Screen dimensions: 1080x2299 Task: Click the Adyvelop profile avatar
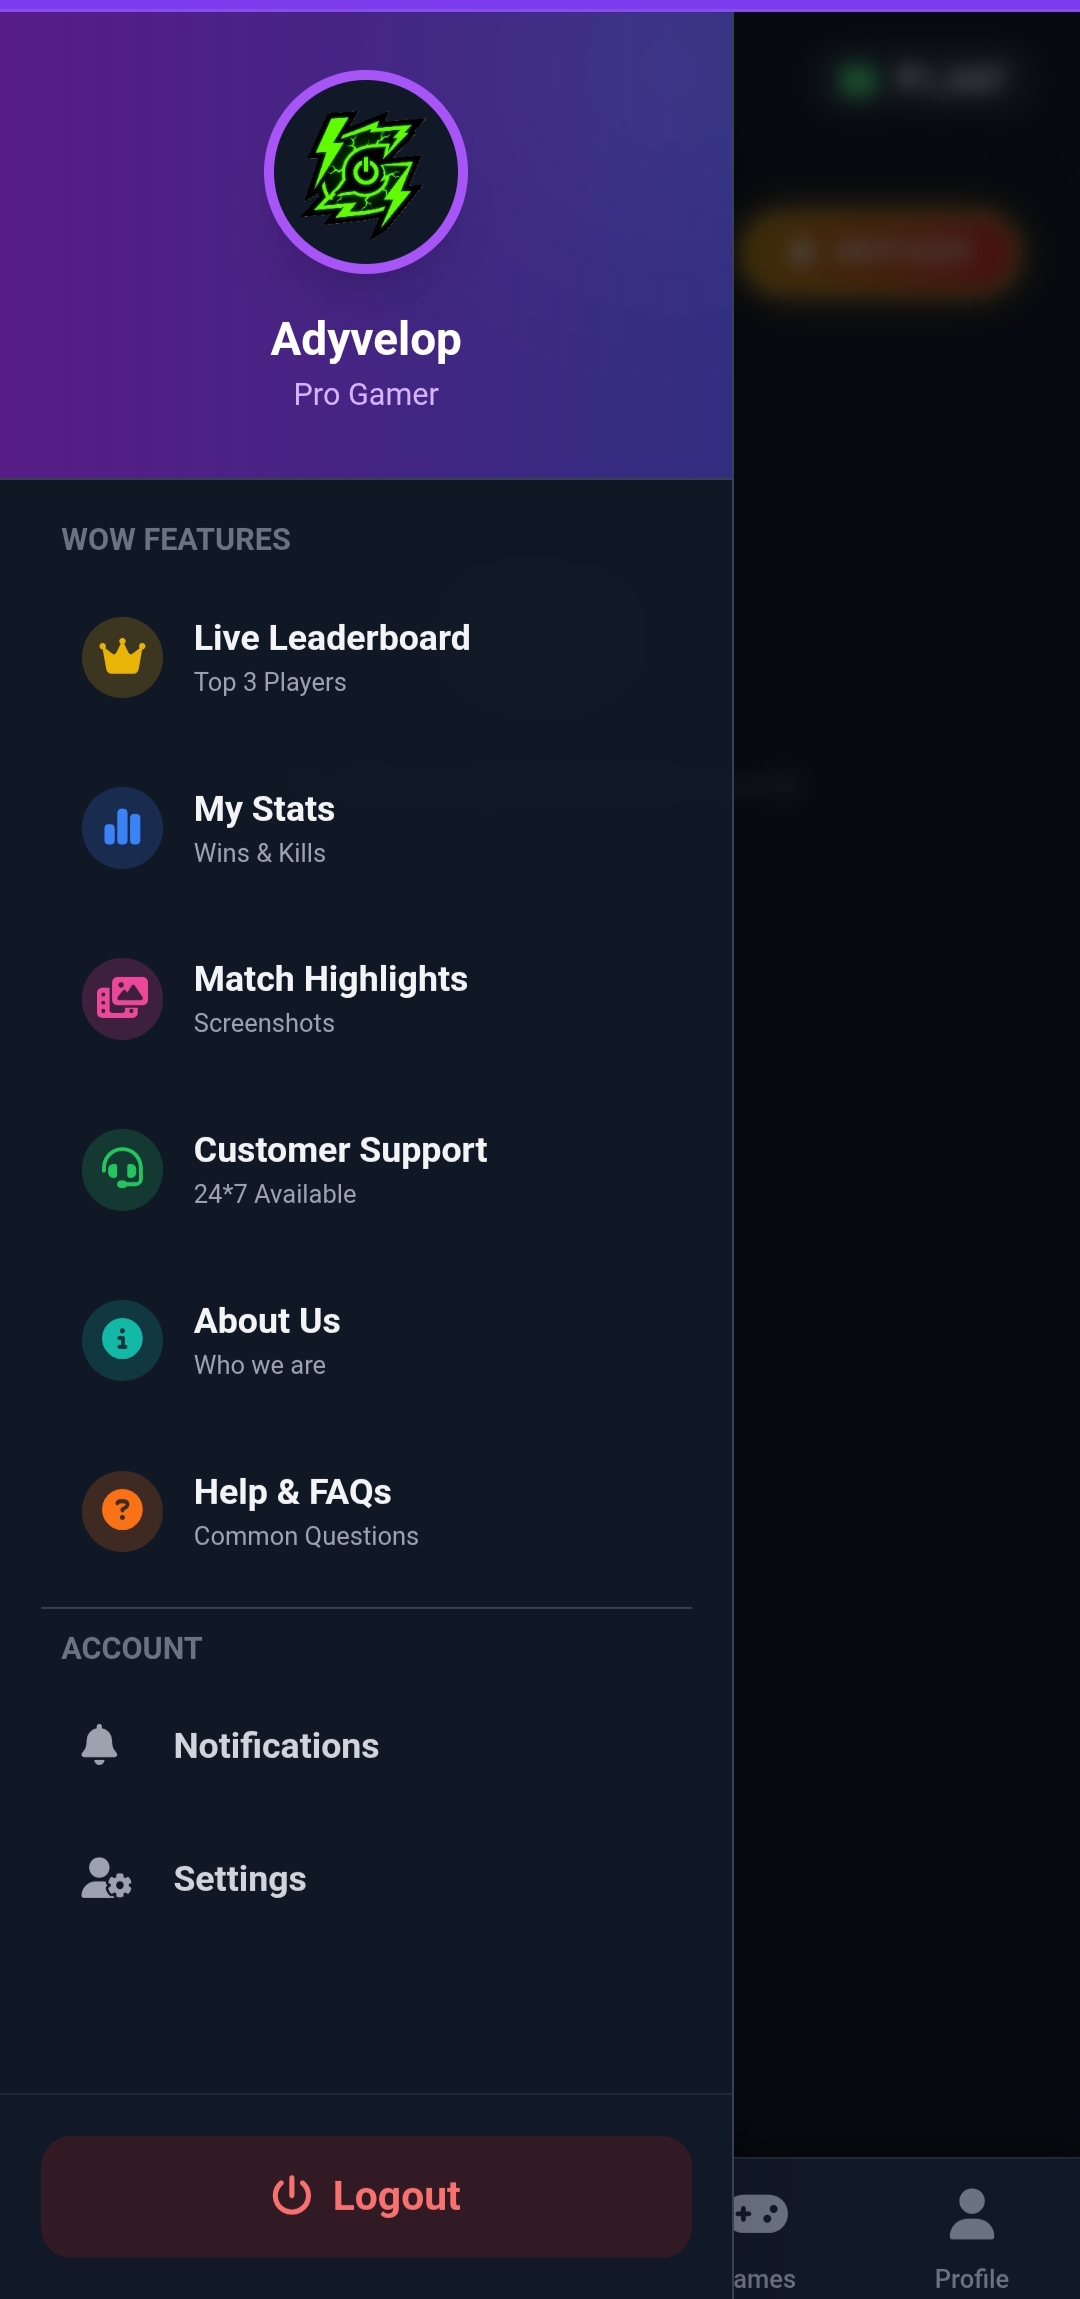point(366,172)
